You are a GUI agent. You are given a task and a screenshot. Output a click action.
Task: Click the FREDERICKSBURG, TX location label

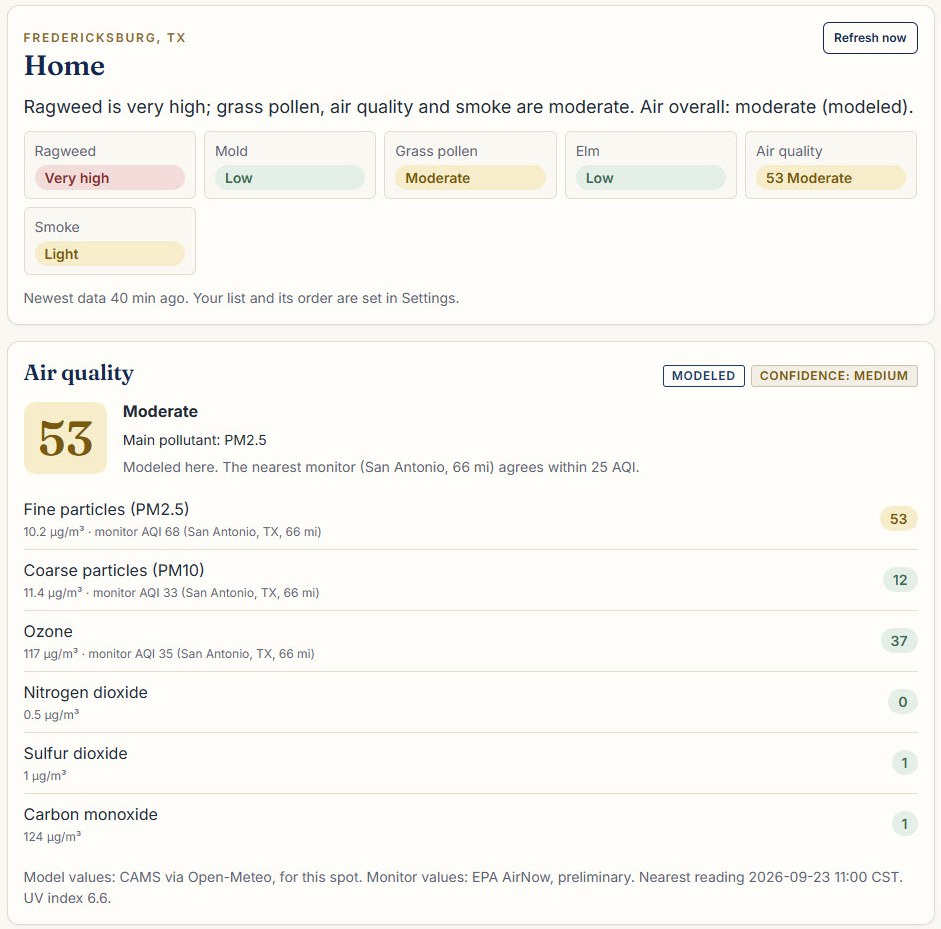coord(104,38)
